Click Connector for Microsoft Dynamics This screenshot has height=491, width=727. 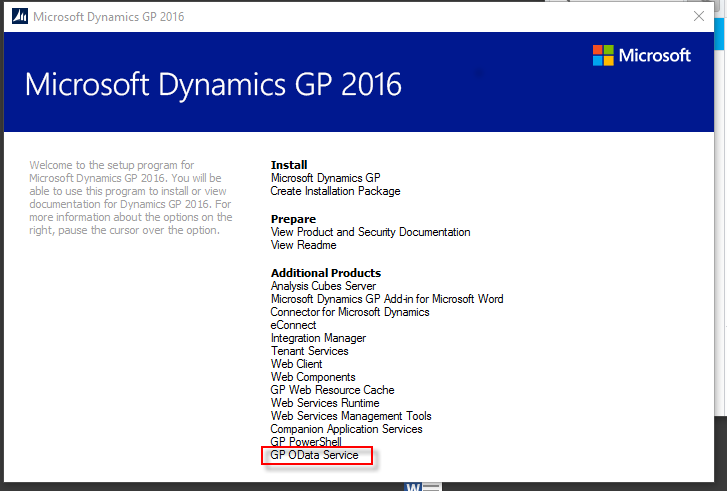click(349, 312)
